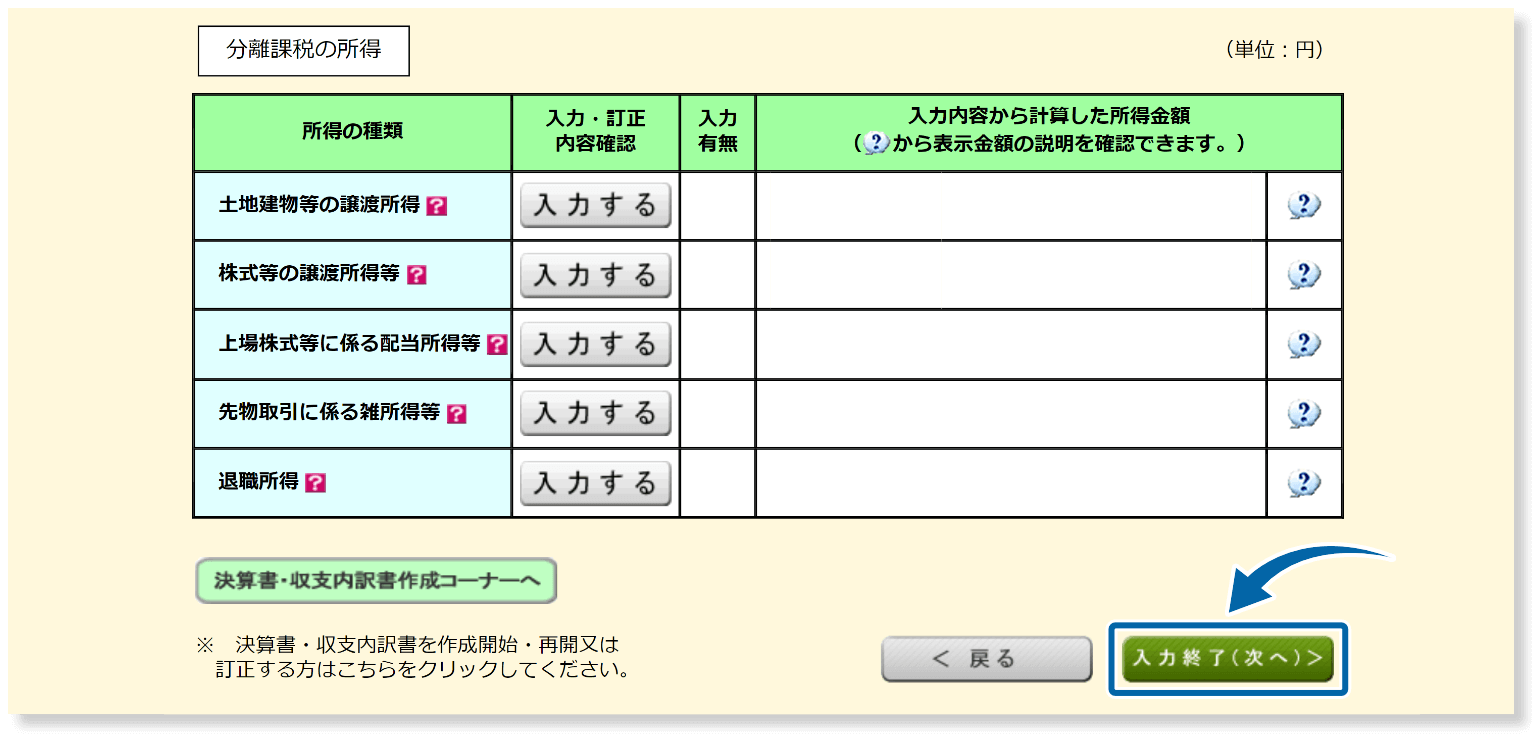Select the 退職所得 row label
This screenshot has height=740, width=1536.
[259, 482]
